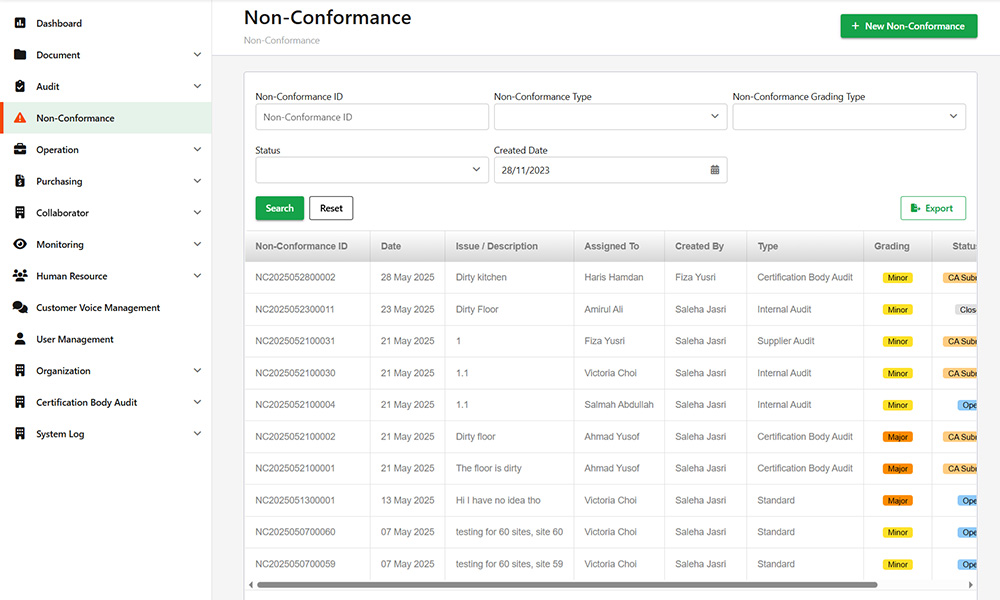The height and width of the screenshot is (600, 1000).
Task: Click the New Non-Conformance button
Action: tap(908, 26)
